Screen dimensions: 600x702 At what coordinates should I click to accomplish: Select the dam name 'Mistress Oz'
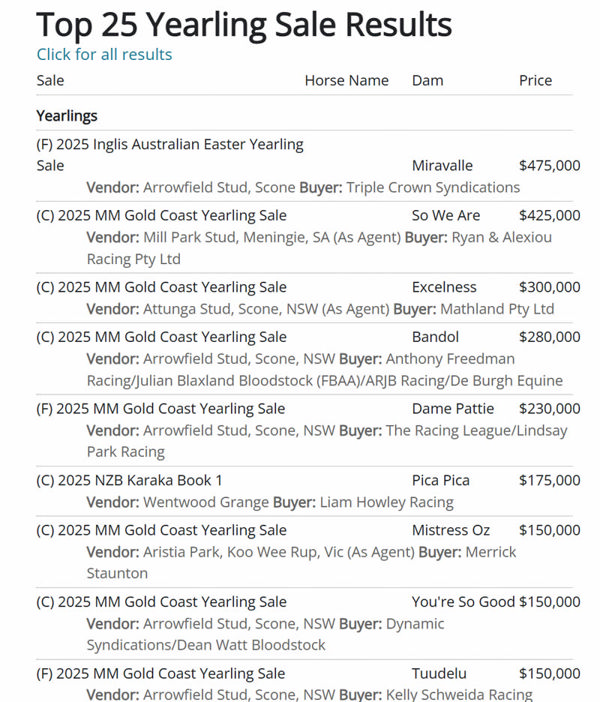click(x=452, y=530)
